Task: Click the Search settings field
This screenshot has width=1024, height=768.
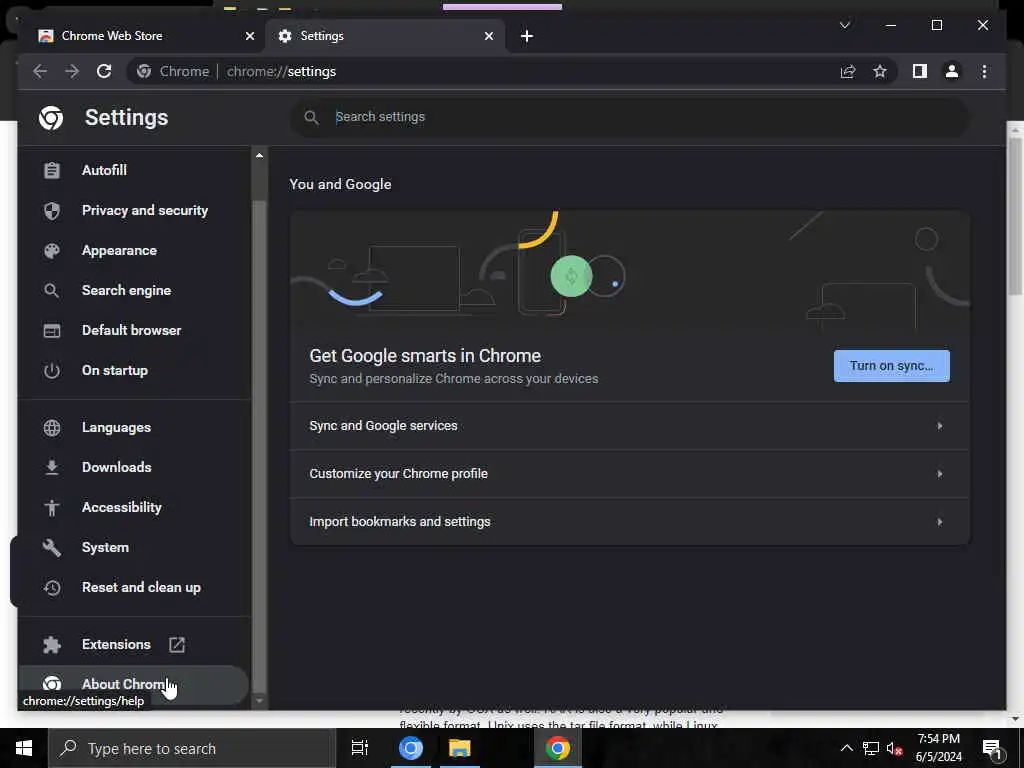Action: (630, 117)
